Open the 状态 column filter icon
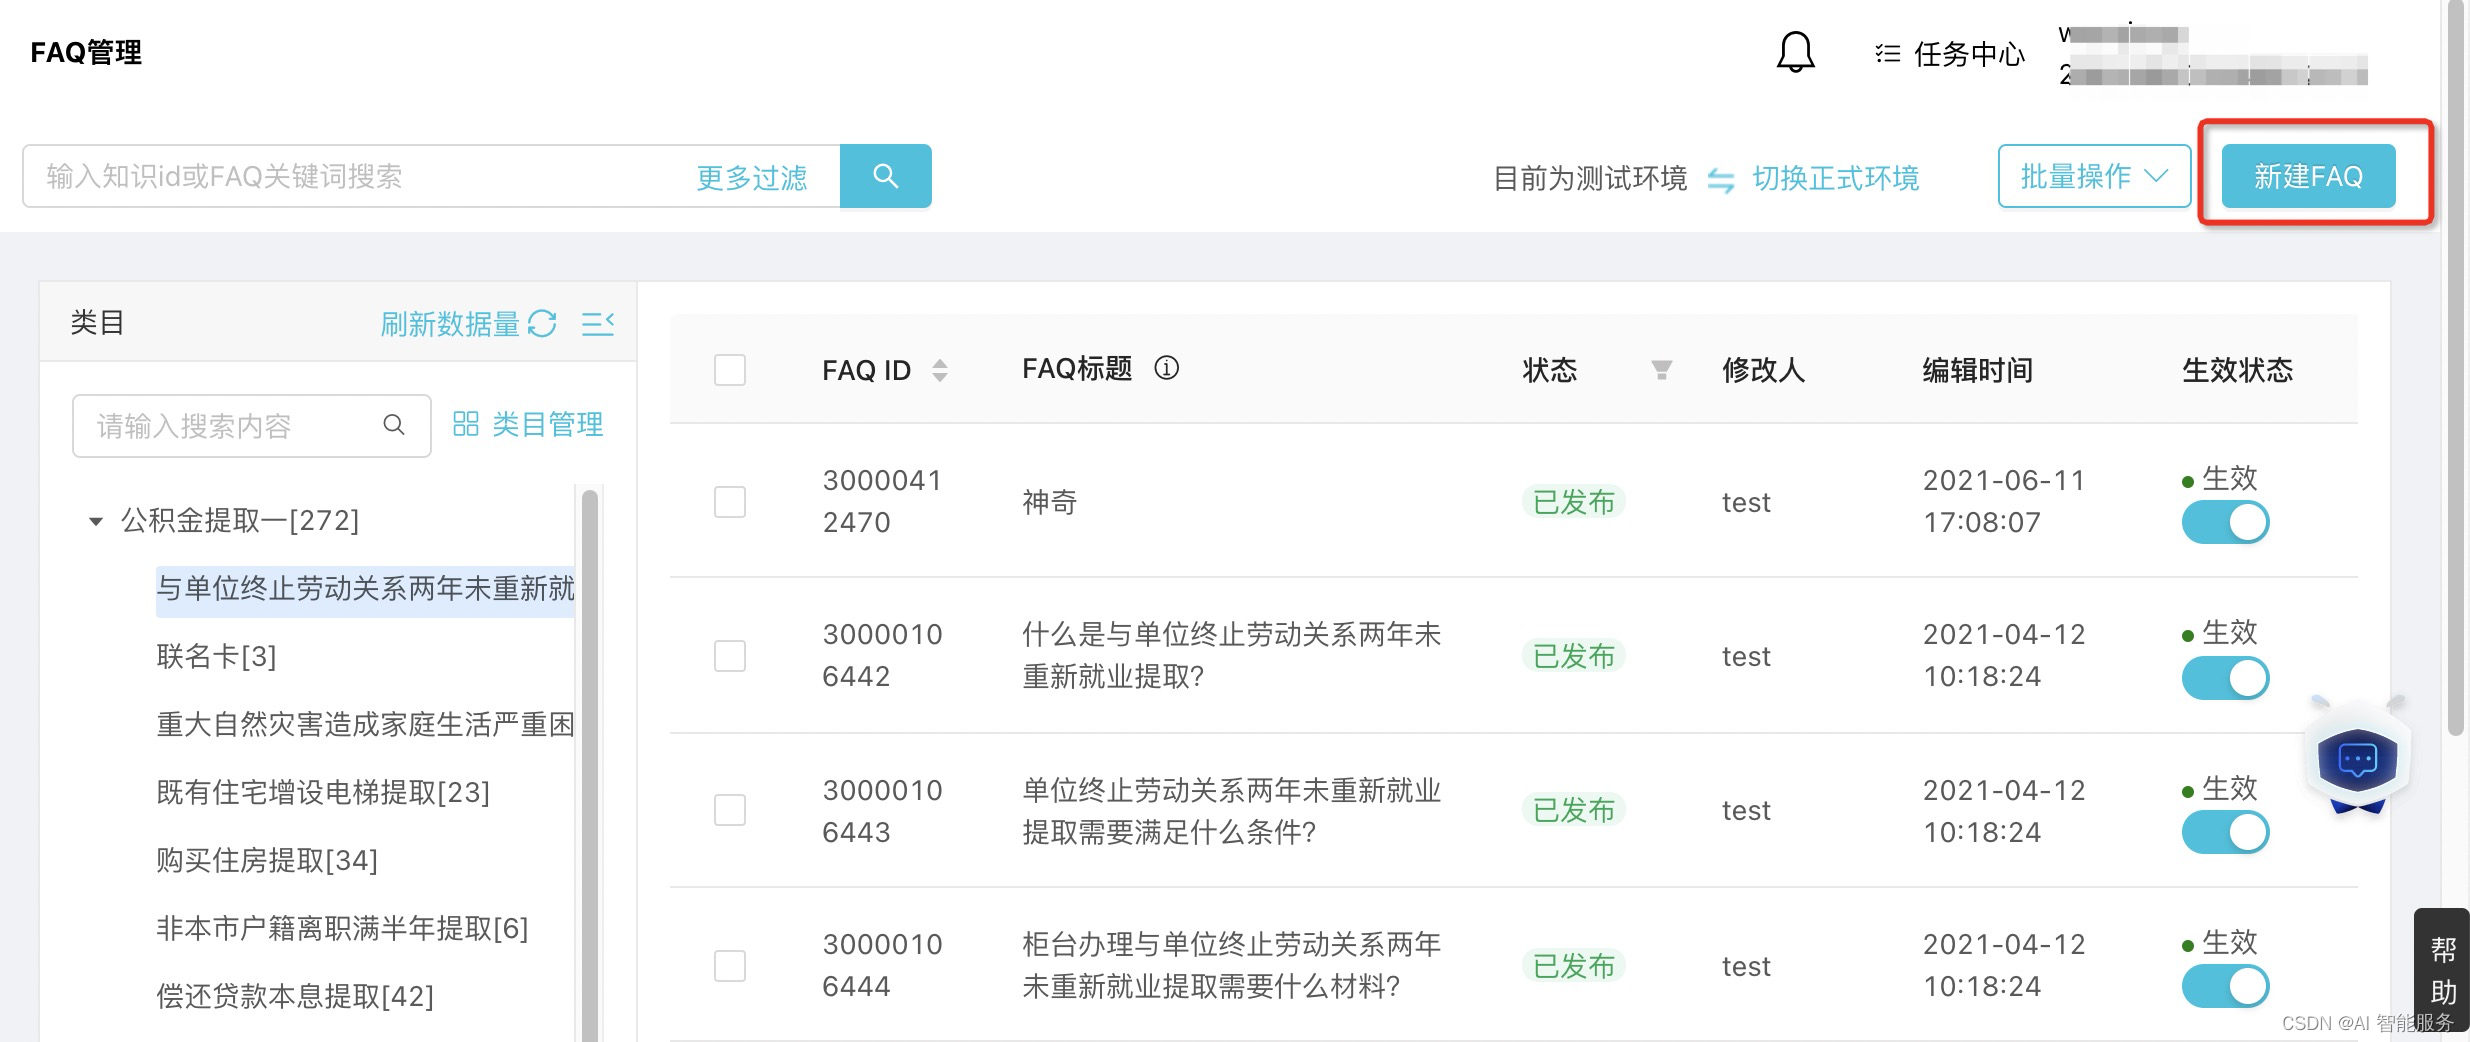The image size is (2470, 1042). coord(1661,370)
